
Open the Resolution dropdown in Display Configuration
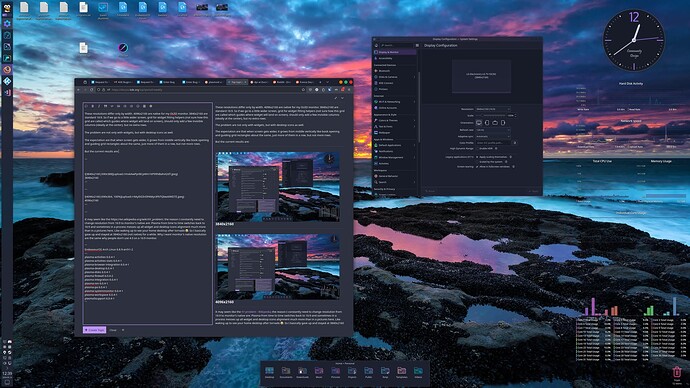tap(493, 109)
